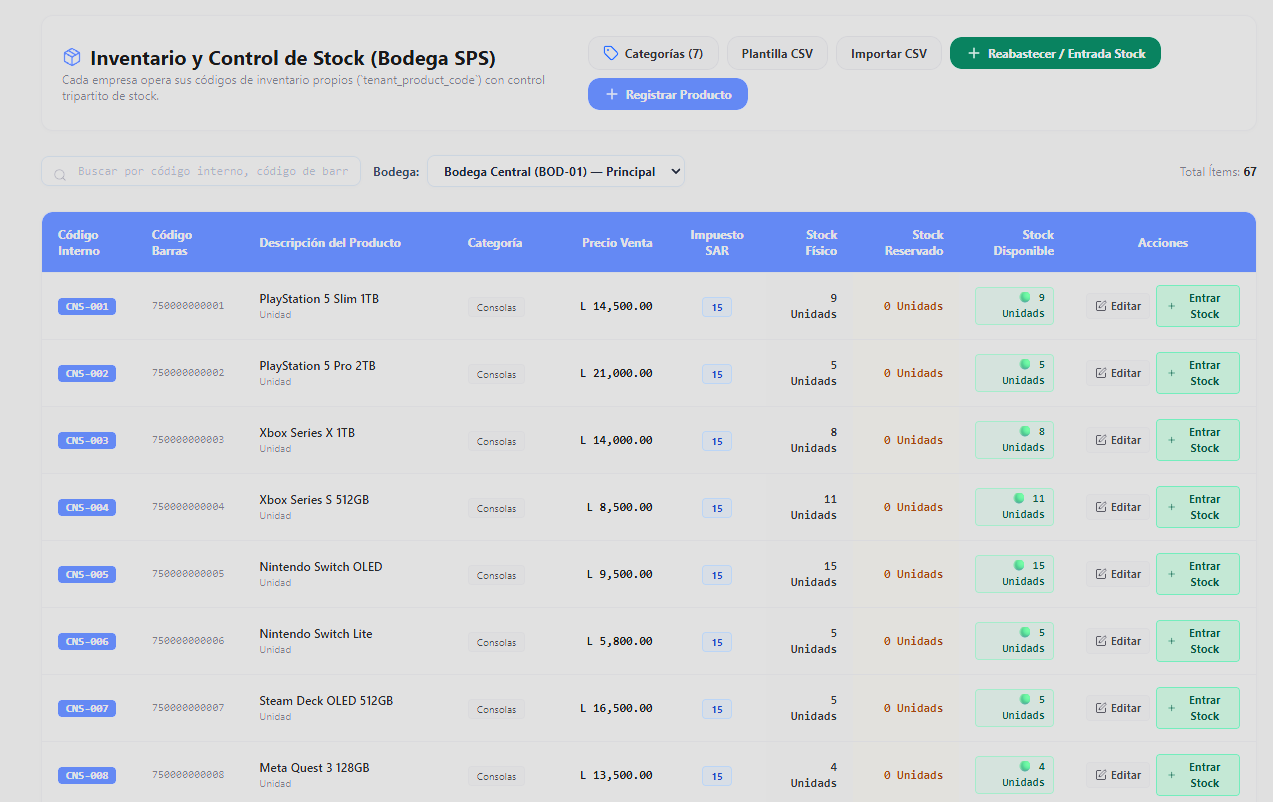Click the Consolas tag for Nintendo Switch OLED
The height and width of the screenshot is (802, 1273).
coord(496,575)
